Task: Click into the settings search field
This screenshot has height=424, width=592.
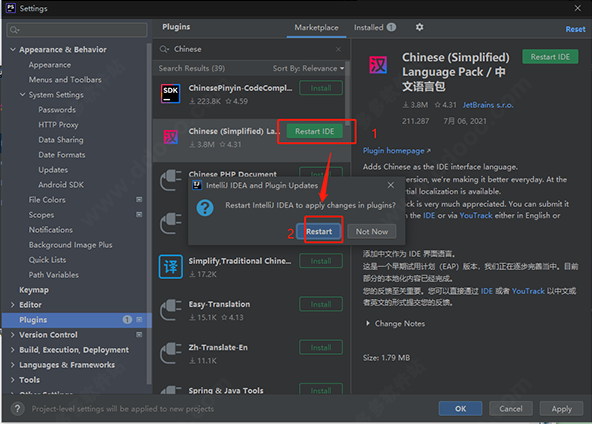Action: [77, 30]
